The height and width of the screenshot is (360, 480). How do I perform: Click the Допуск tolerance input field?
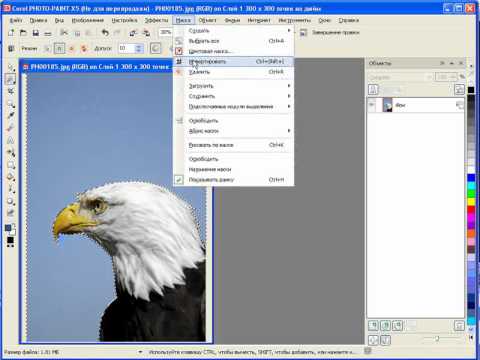pos(126,49)
